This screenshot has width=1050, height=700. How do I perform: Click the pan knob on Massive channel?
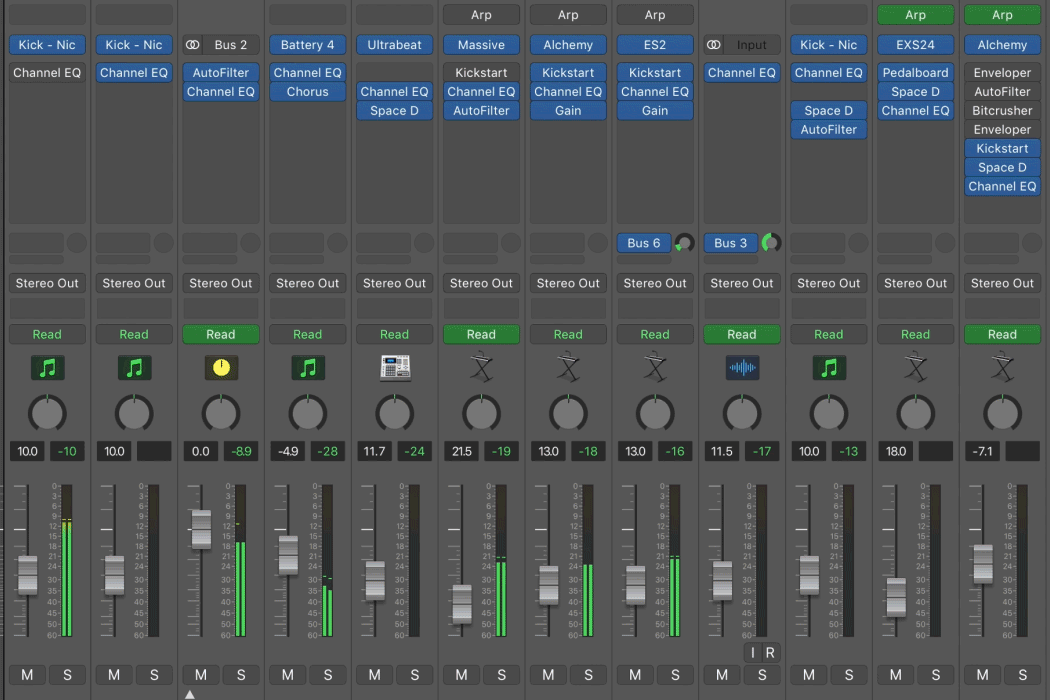click(x=481, y=414)
